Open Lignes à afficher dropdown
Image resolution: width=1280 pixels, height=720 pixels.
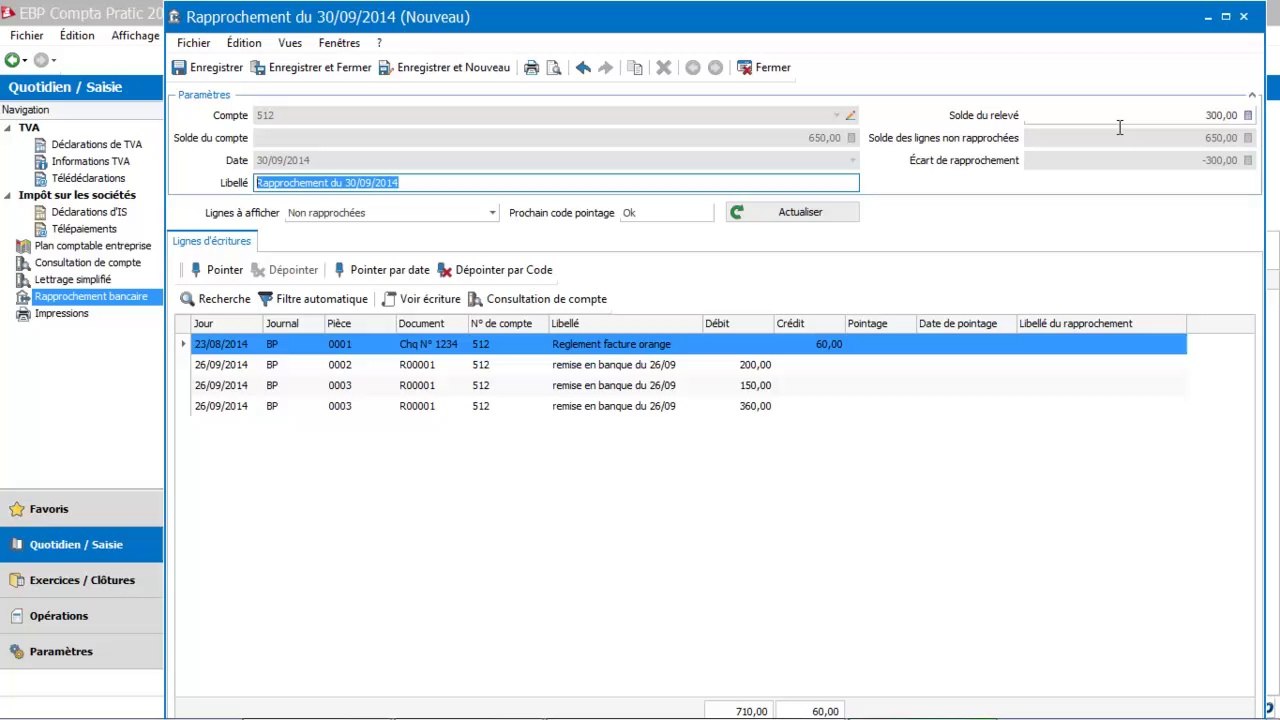492,213
